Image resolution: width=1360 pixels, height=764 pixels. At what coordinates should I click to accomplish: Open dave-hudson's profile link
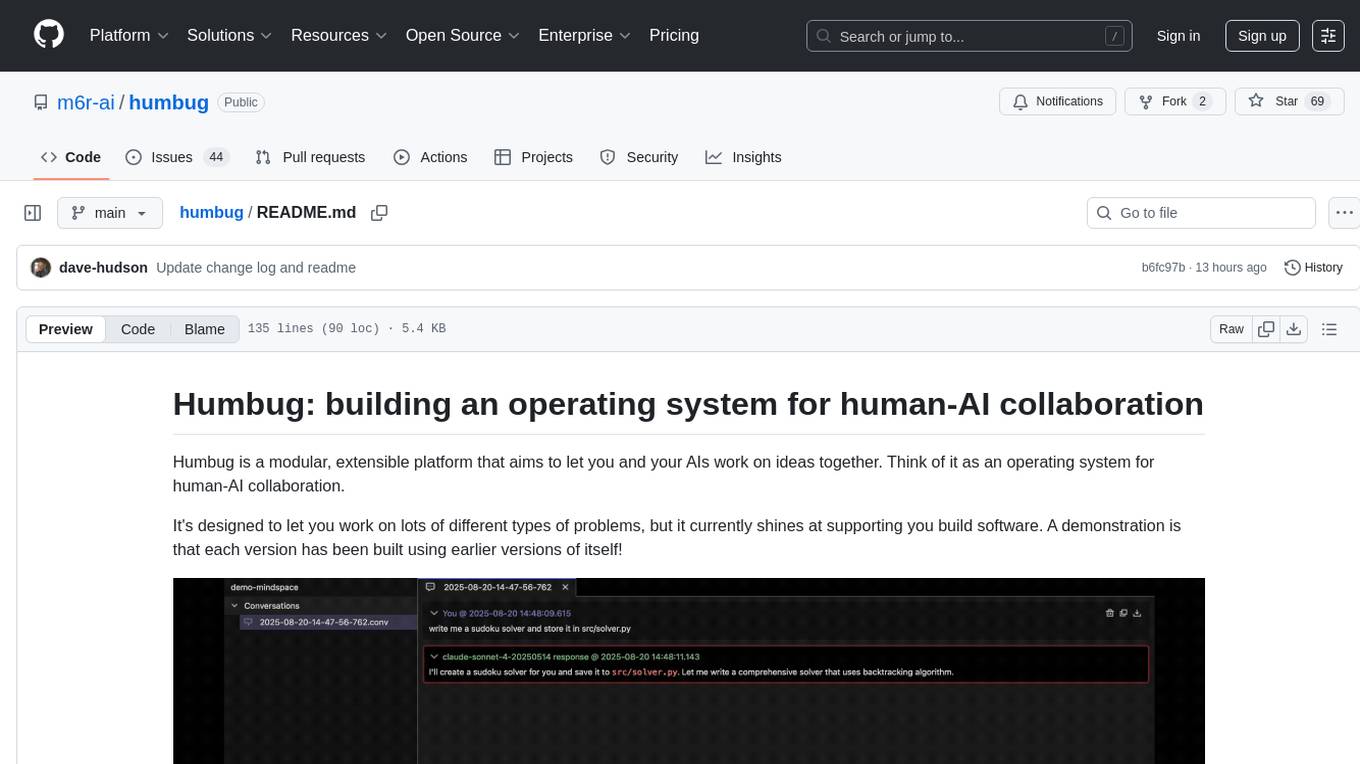[103, 268]
